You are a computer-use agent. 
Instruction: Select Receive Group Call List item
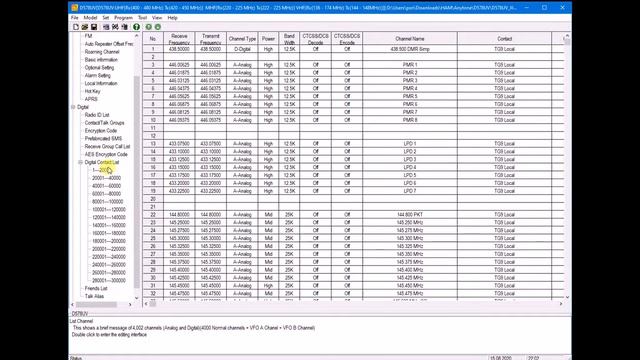pyautogui.click(x=107, y=147)
